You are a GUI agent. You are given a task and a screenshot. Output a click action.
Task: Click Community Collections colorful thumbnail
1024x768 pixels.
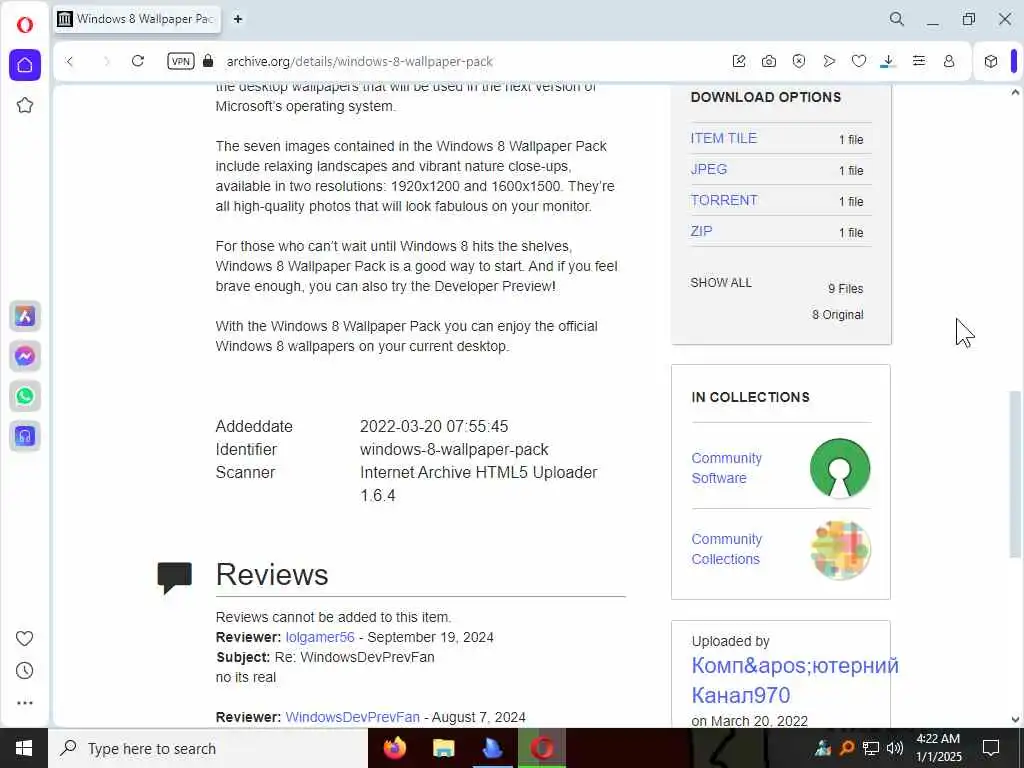(x=840, y=549)
